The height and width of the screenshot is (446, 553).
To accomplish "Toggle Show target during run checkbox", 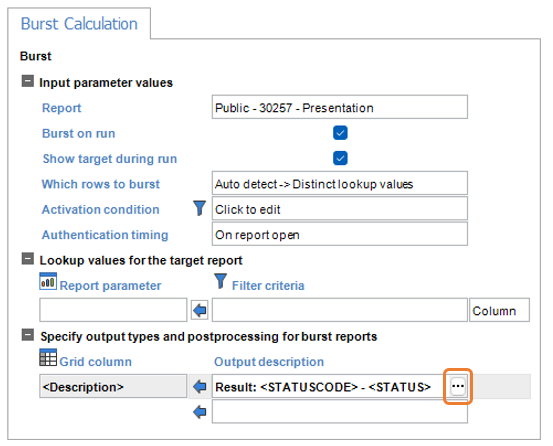I will 340,158.
